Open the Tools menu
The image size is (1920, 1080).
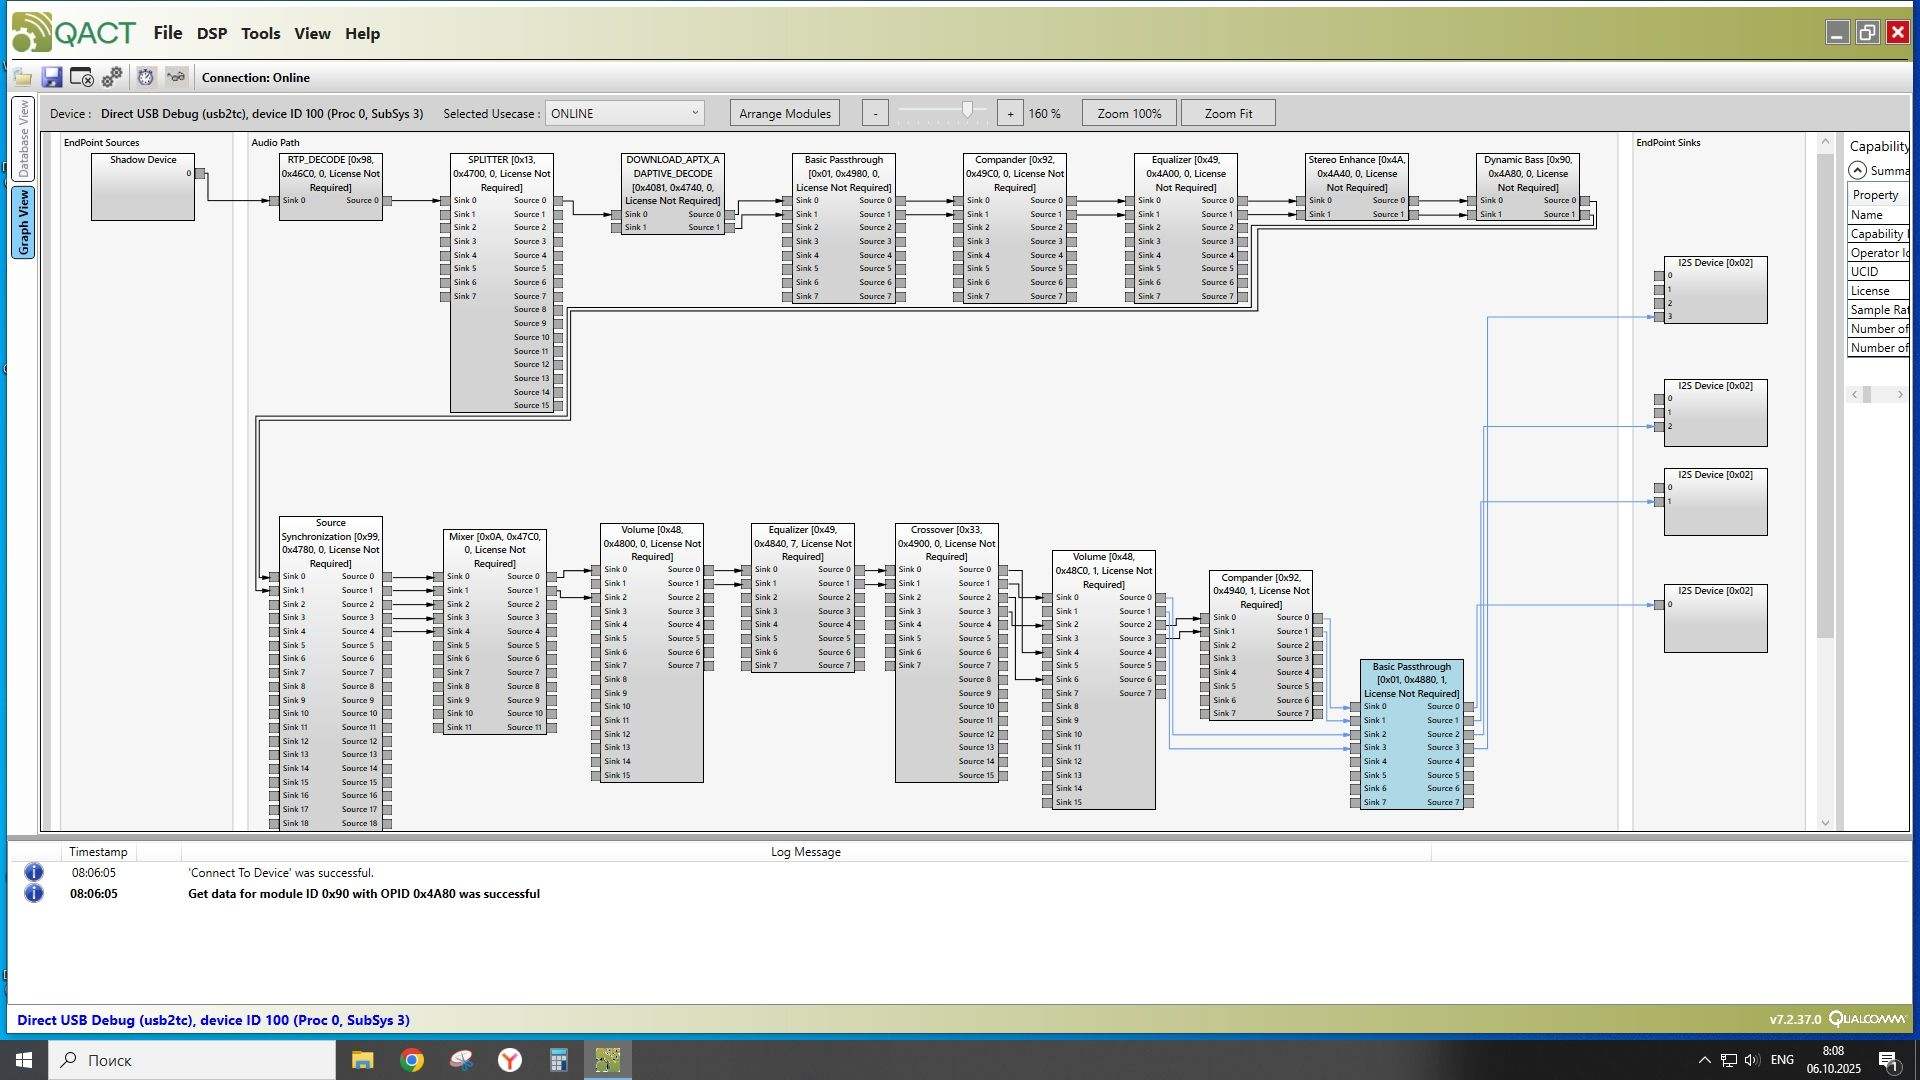260,33
